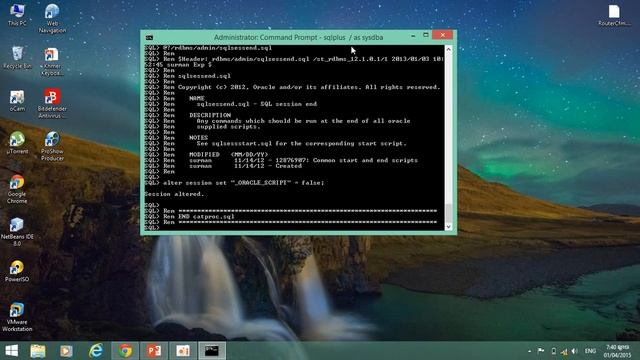Select Command Prompt taskbar button
The width and height of the screenshot is (640, 360).
[212, 351]
